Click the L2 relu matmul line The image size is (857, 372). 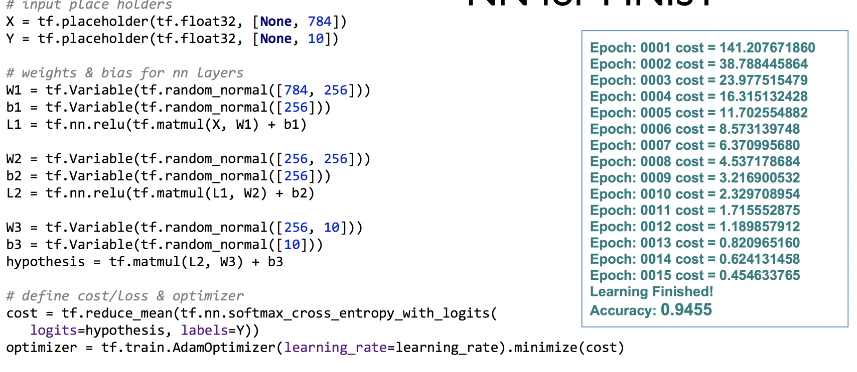(161, 193)
